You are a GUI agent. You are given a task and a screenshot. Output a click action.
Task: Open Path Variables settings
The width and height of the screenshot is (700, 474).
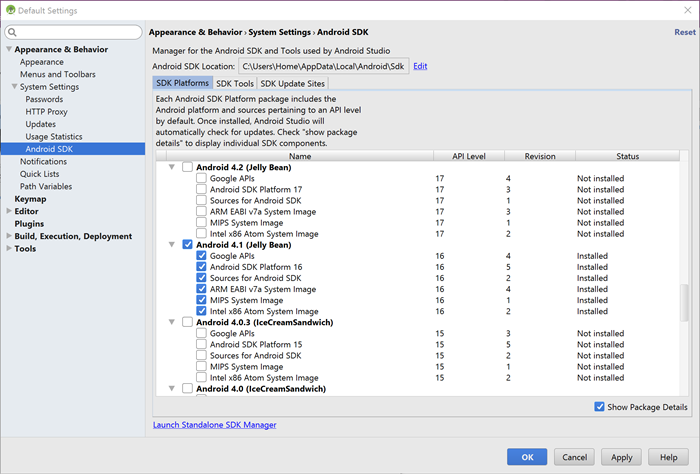46,187
